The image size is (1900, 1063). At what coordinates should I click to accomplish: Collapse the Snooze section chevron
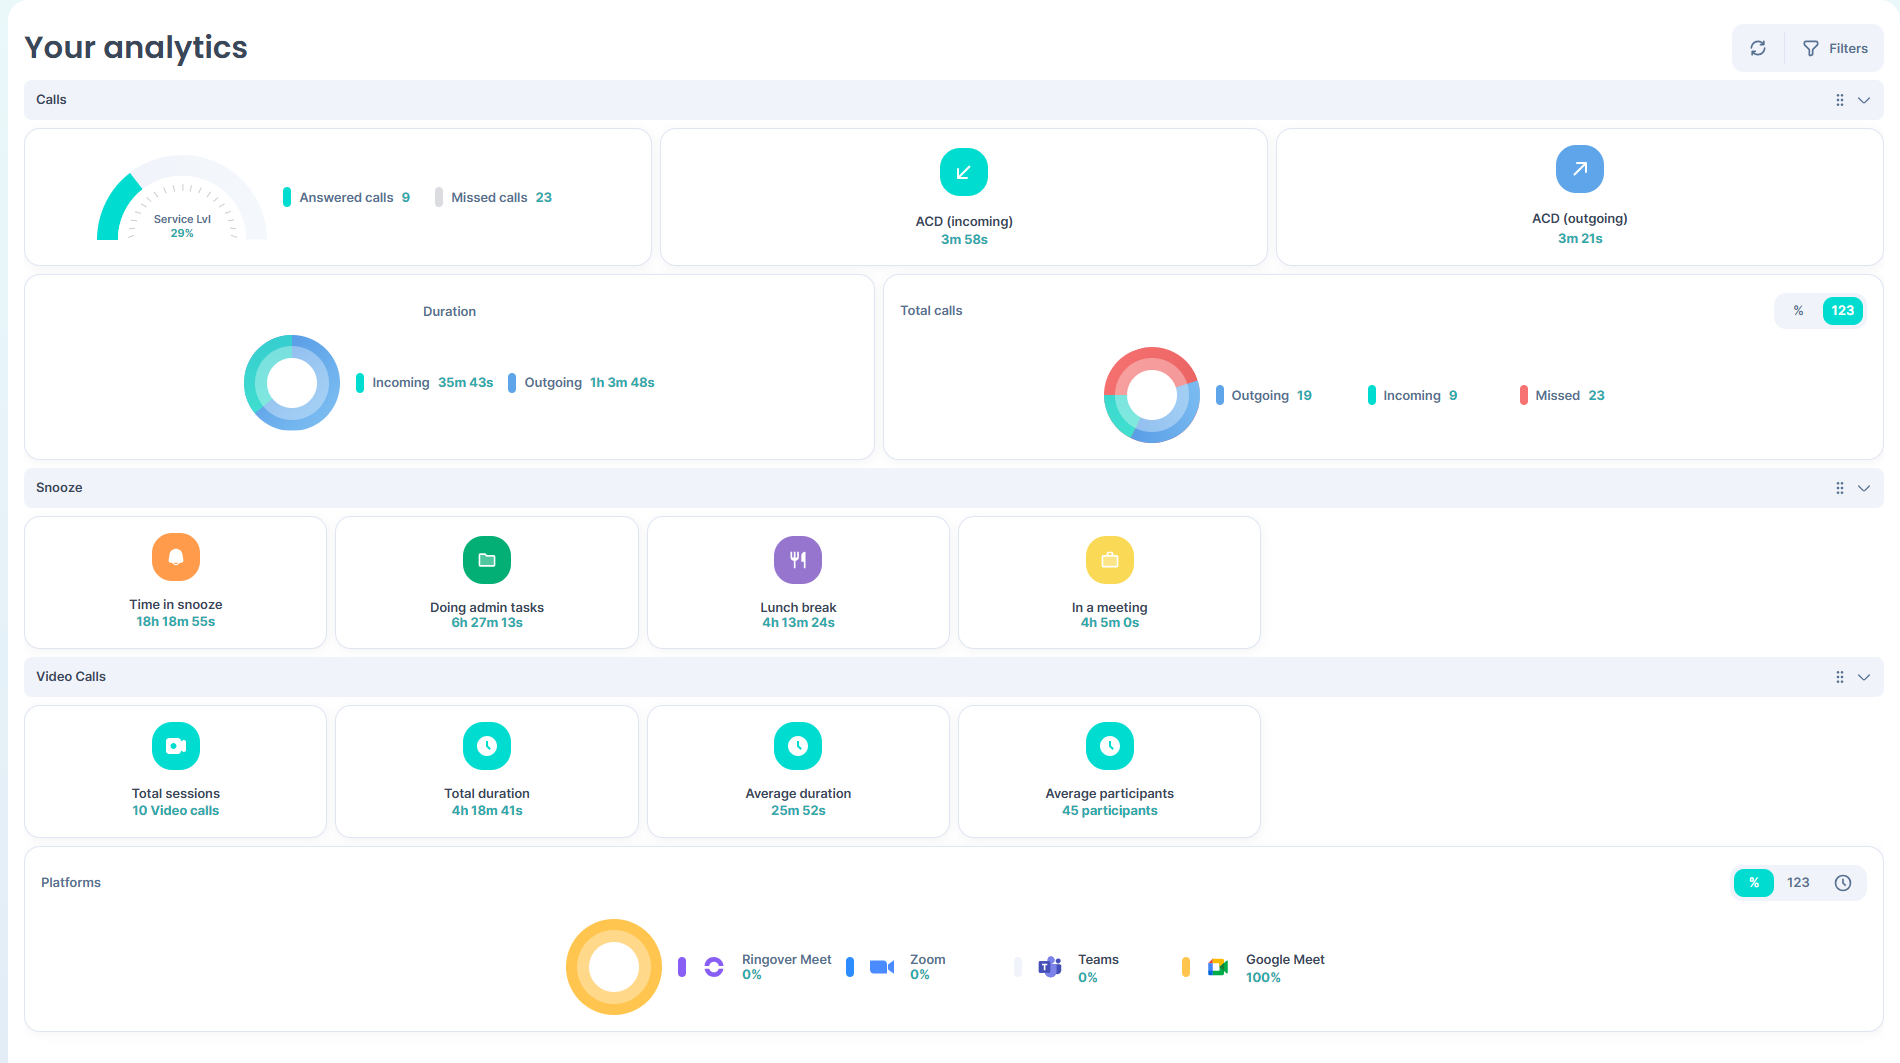click(1864, 488)
